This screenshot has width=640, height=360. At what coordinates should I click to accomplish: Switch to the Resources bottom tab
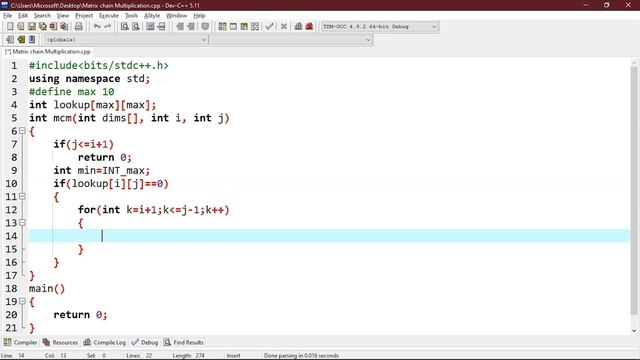[x=60, y=342]
